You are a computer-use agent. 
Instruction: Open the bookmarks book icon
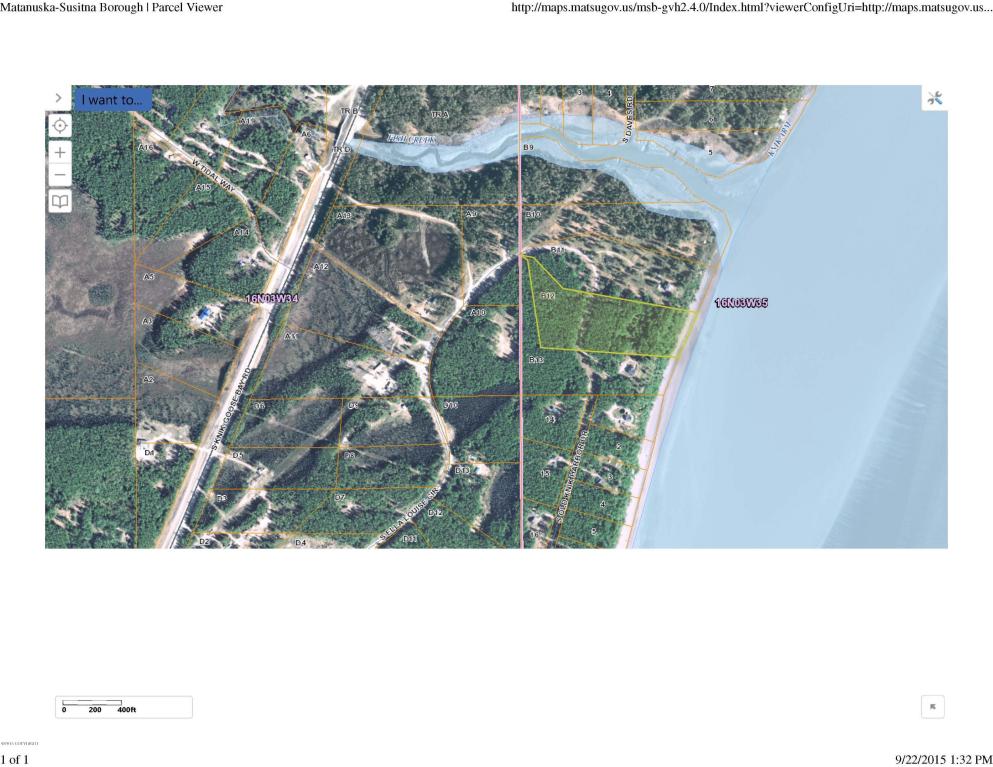pos(60,201)
